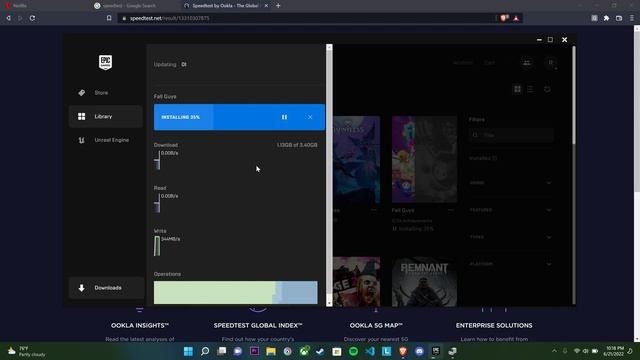
Task: Open the weather widget on taskbar
Action: (27, 351)
